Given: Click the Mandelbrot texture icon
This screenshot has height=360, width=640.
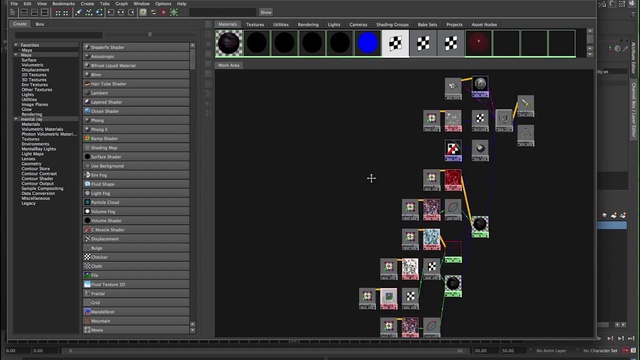Looking at the screenshot, I should click(x=87, y=312).
